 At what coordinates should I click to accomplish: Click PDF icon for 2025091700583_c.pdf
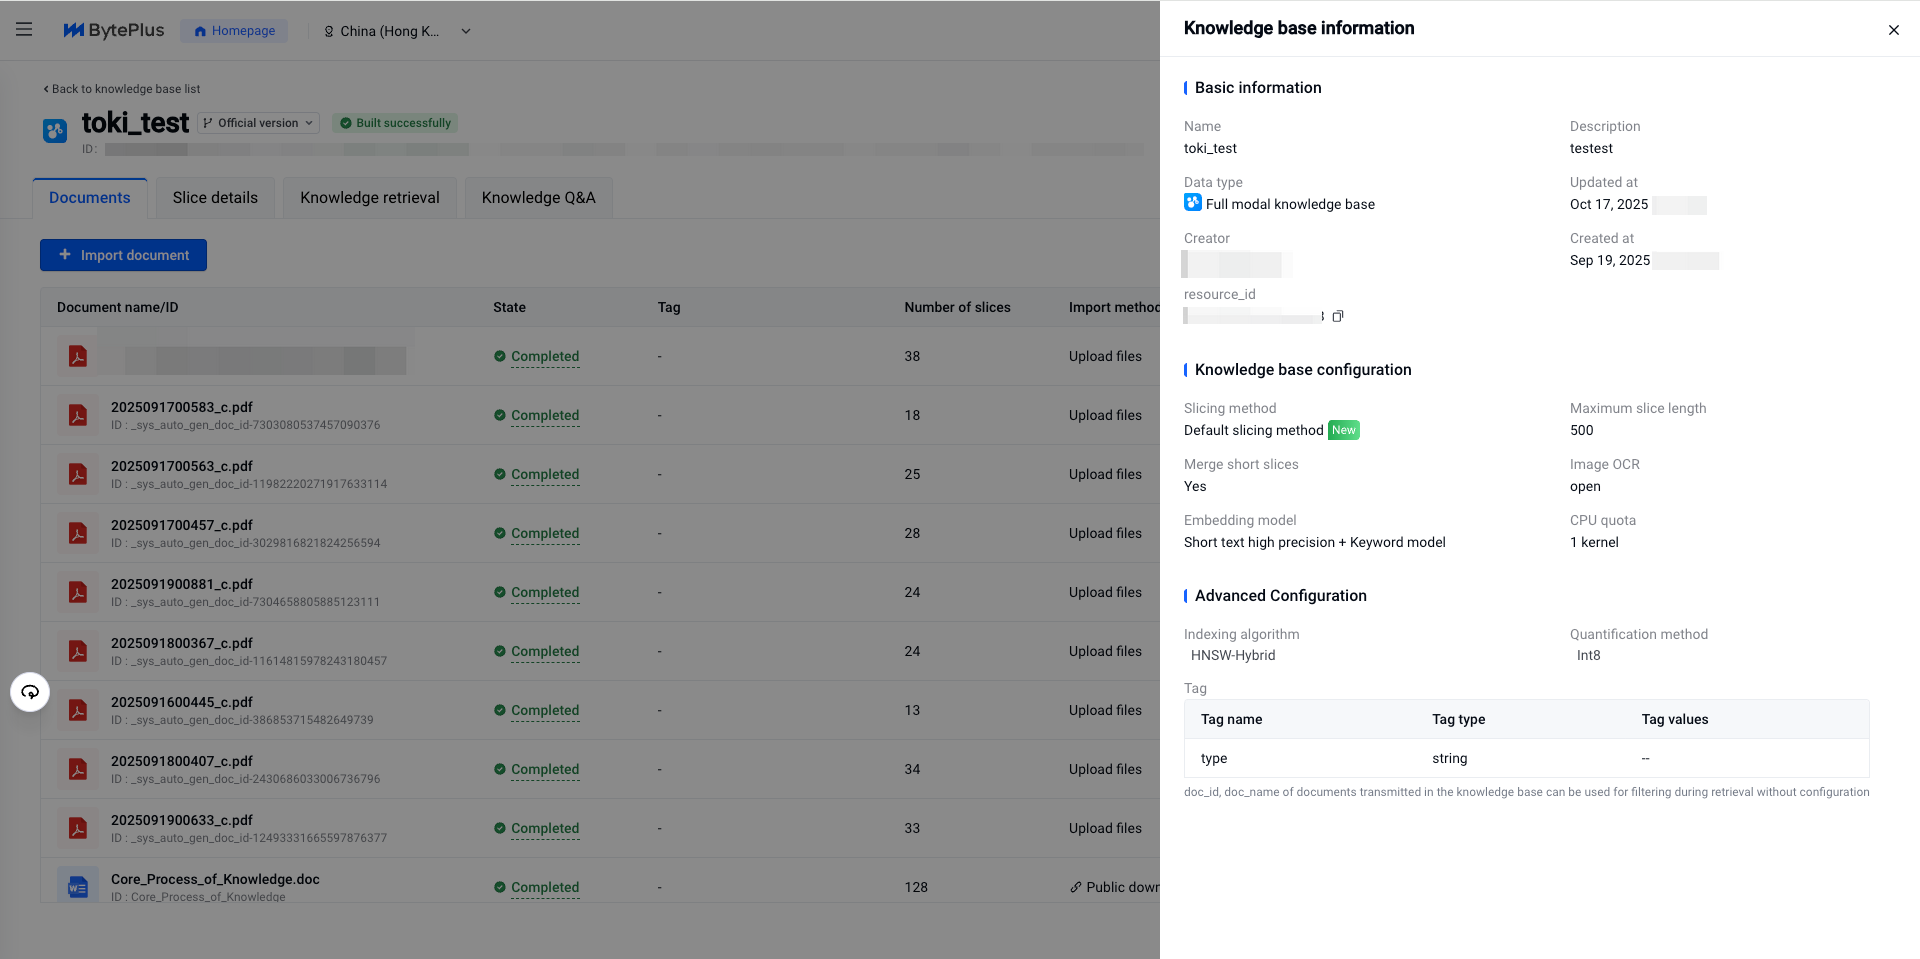[x=77, y=415]
